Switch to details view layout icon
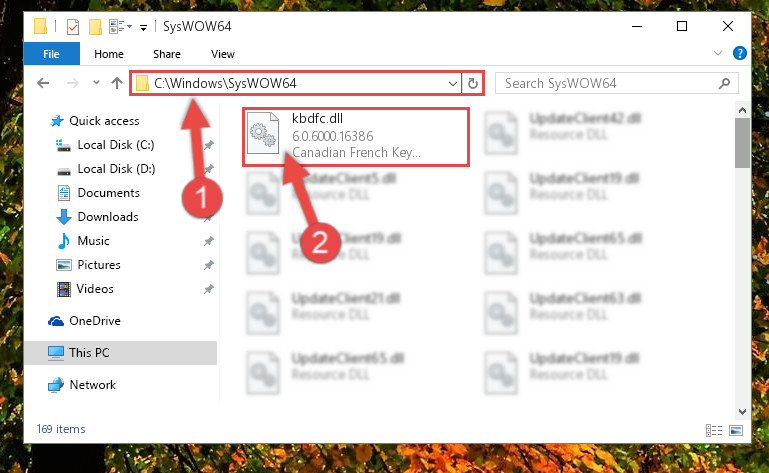This screenshot has width=769, height=473. pos(714,430)
